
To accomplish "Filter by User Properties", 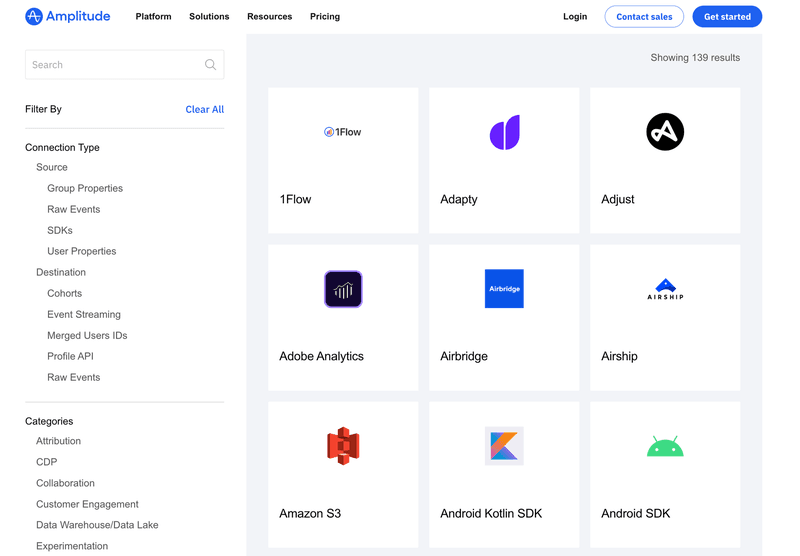I will pyautogui.click(x=82, y=251).
